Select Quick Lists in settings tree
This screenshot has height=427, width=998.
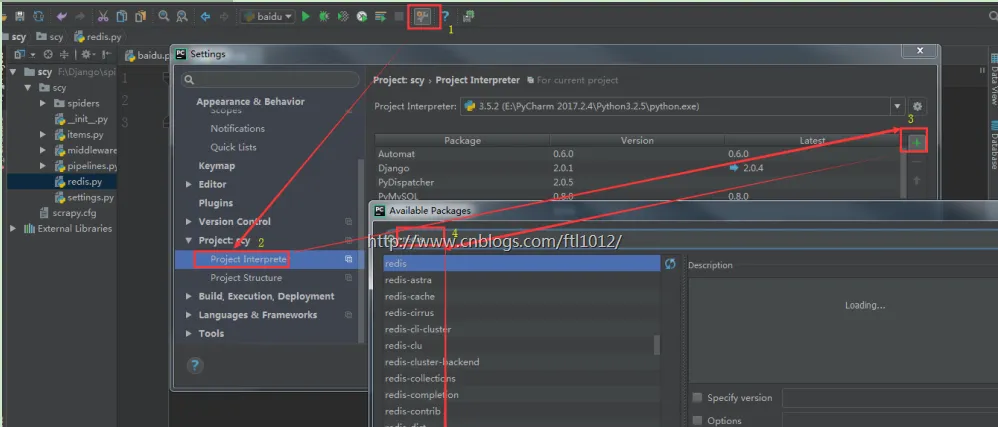[x=234, y=147]
